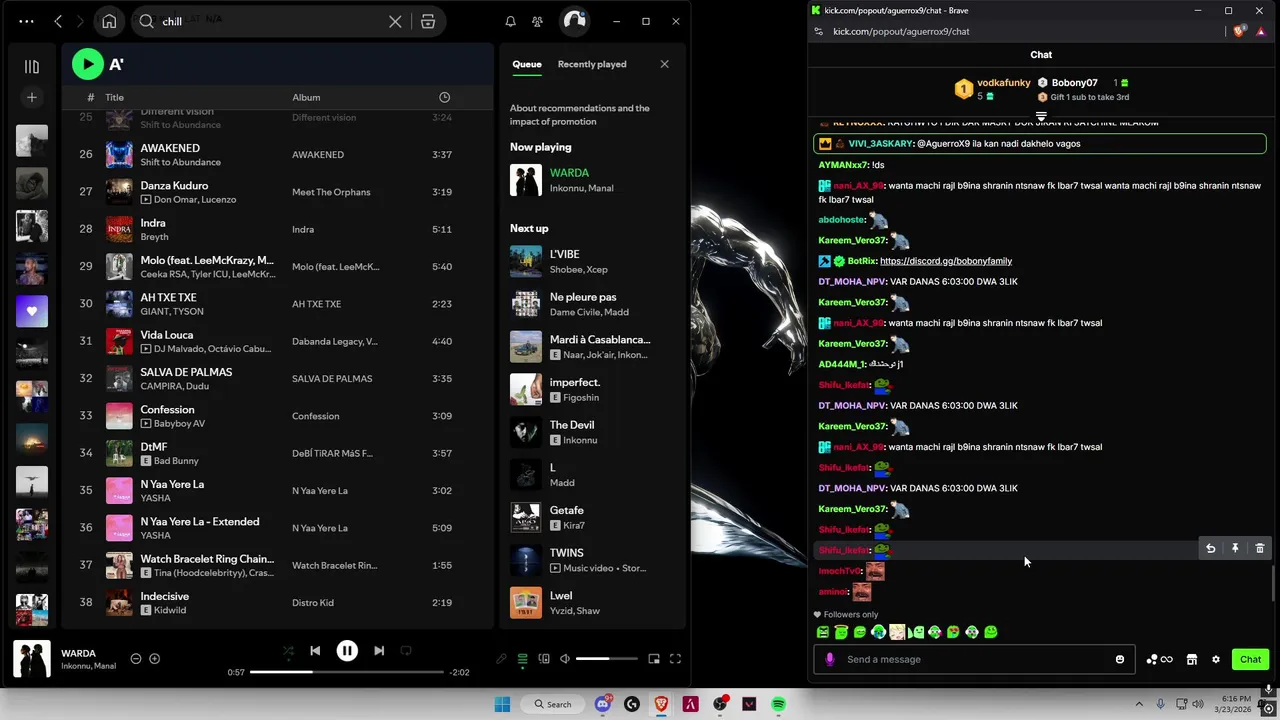Sort playlist by Album column header

[306, 97]
